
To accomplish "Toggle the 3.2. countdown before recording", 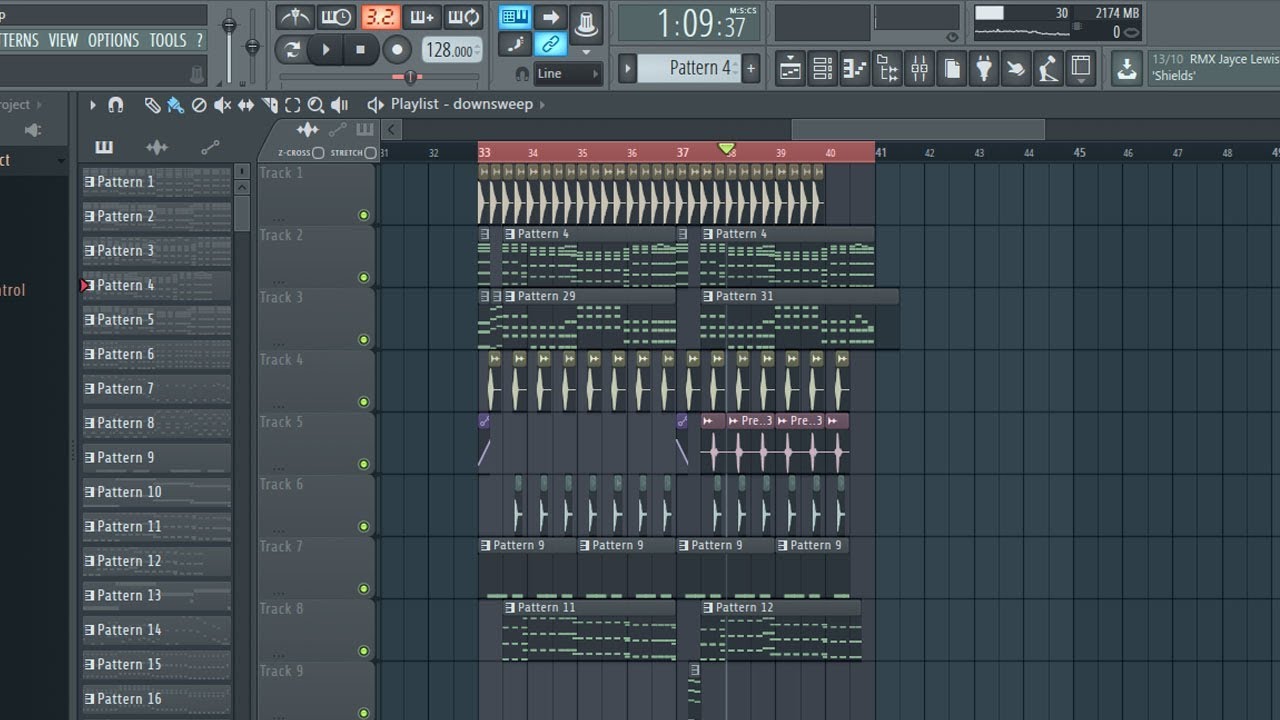I will (x=380, y=17).
